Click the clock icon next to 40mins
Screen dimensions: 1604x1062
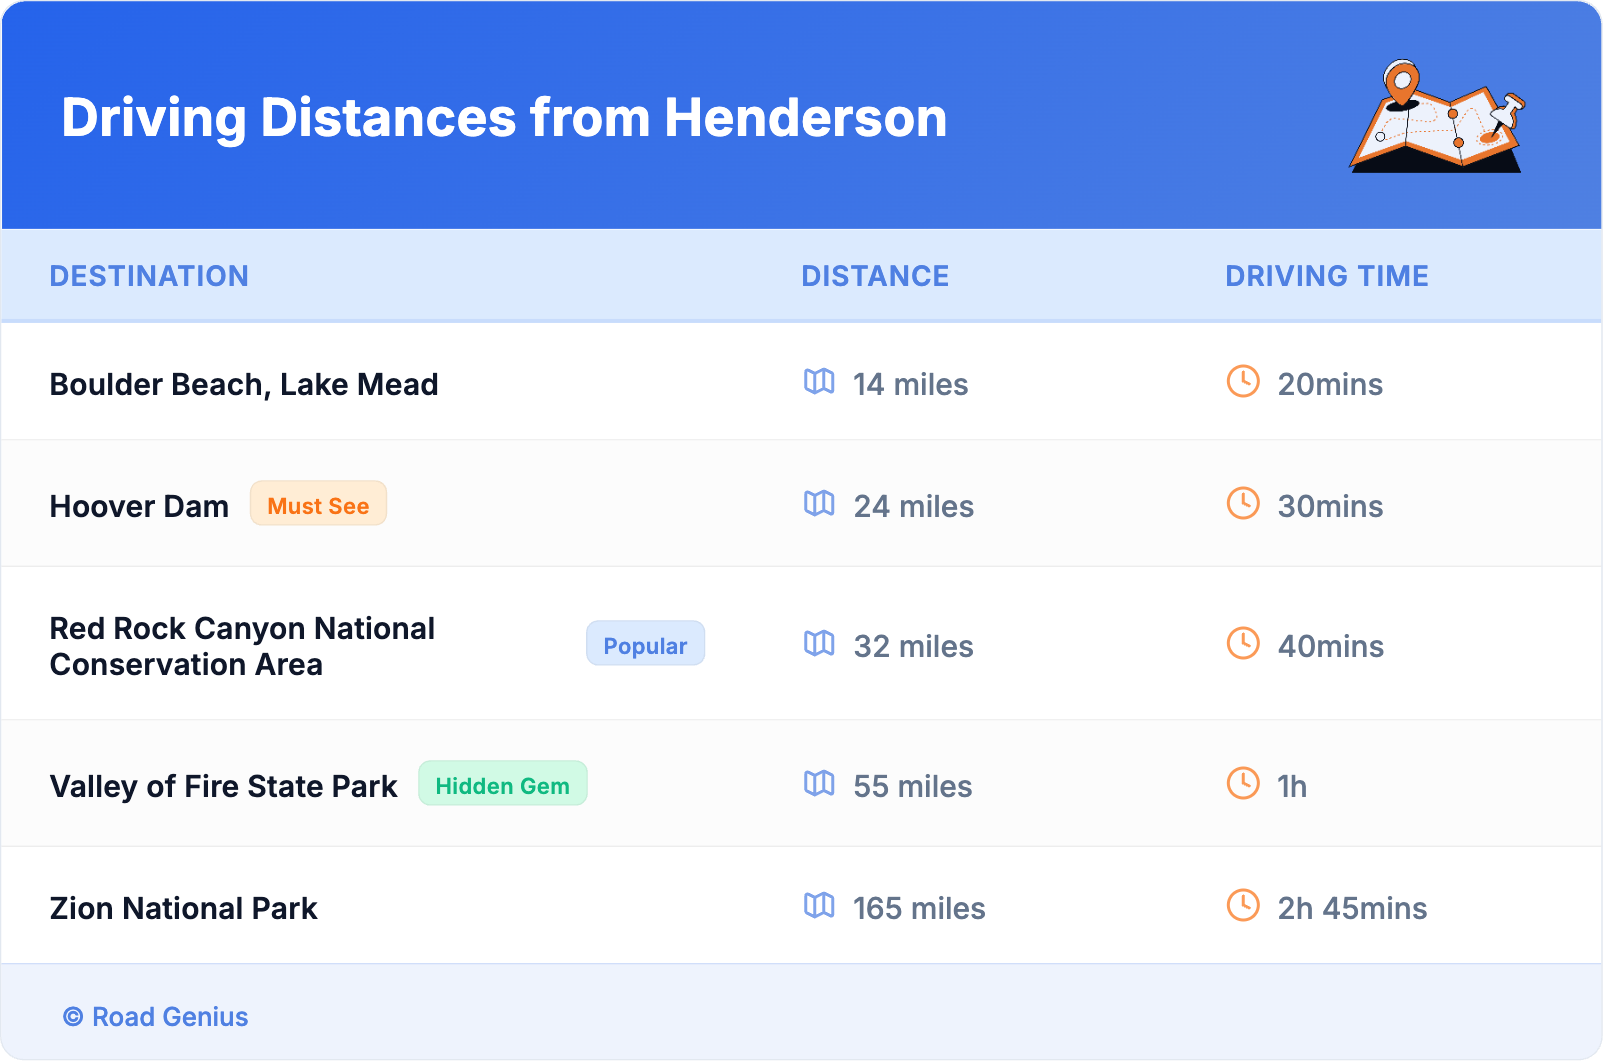click(1243, 644)
